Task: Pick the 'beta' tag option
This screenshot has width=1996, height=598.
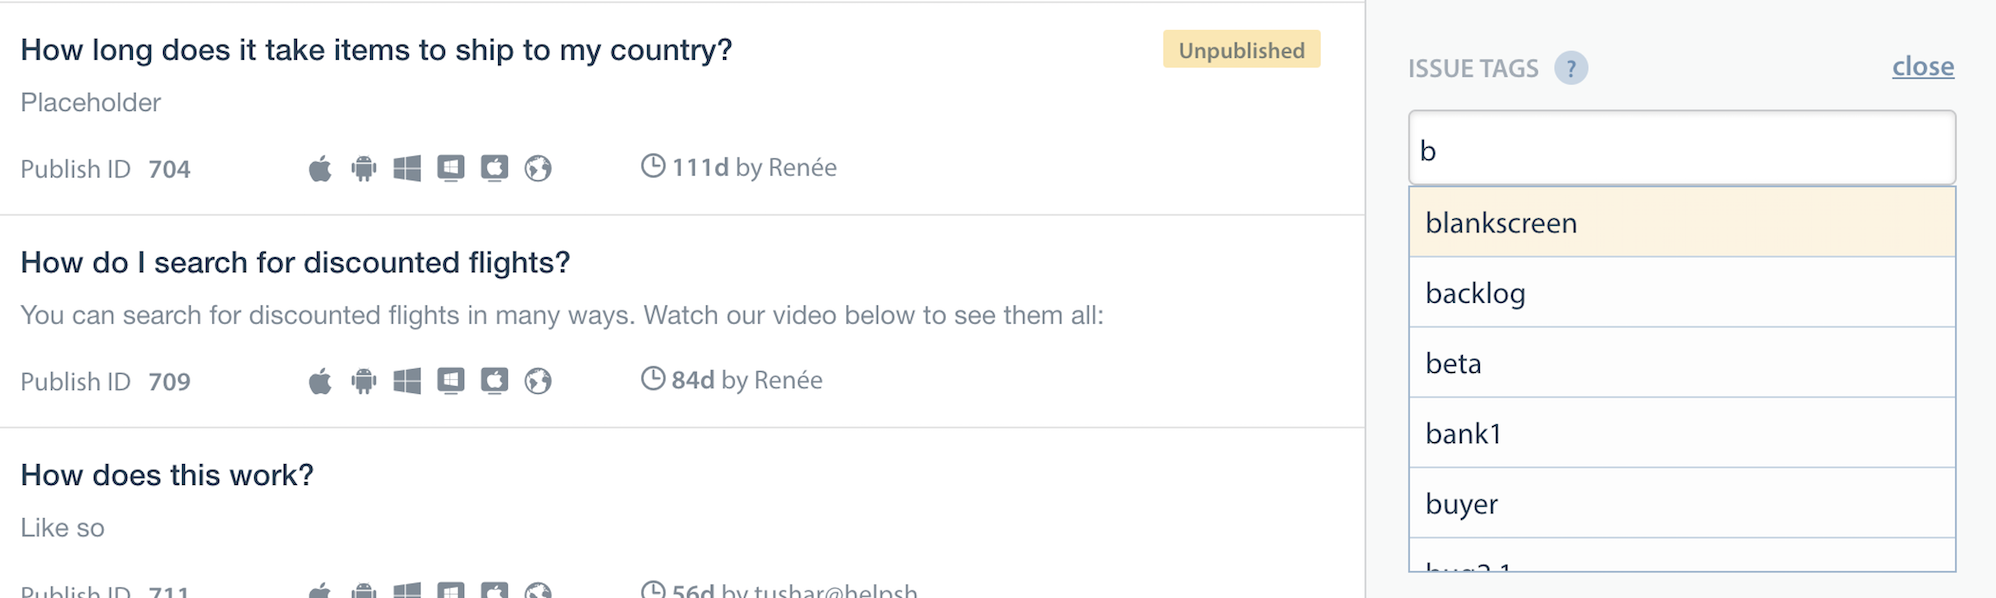Action: (1681, 363)
